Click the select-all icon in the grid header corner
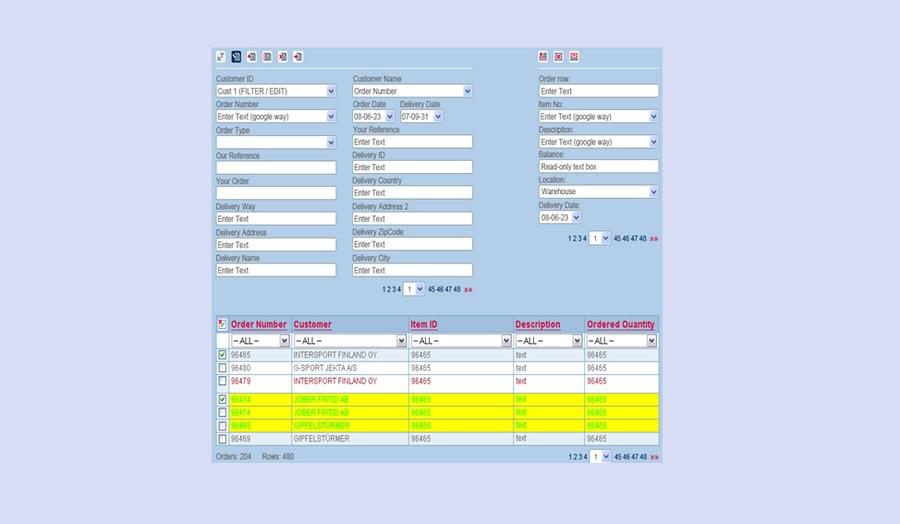900x524 pixels. pyautogui.click(x=222, y=324)
